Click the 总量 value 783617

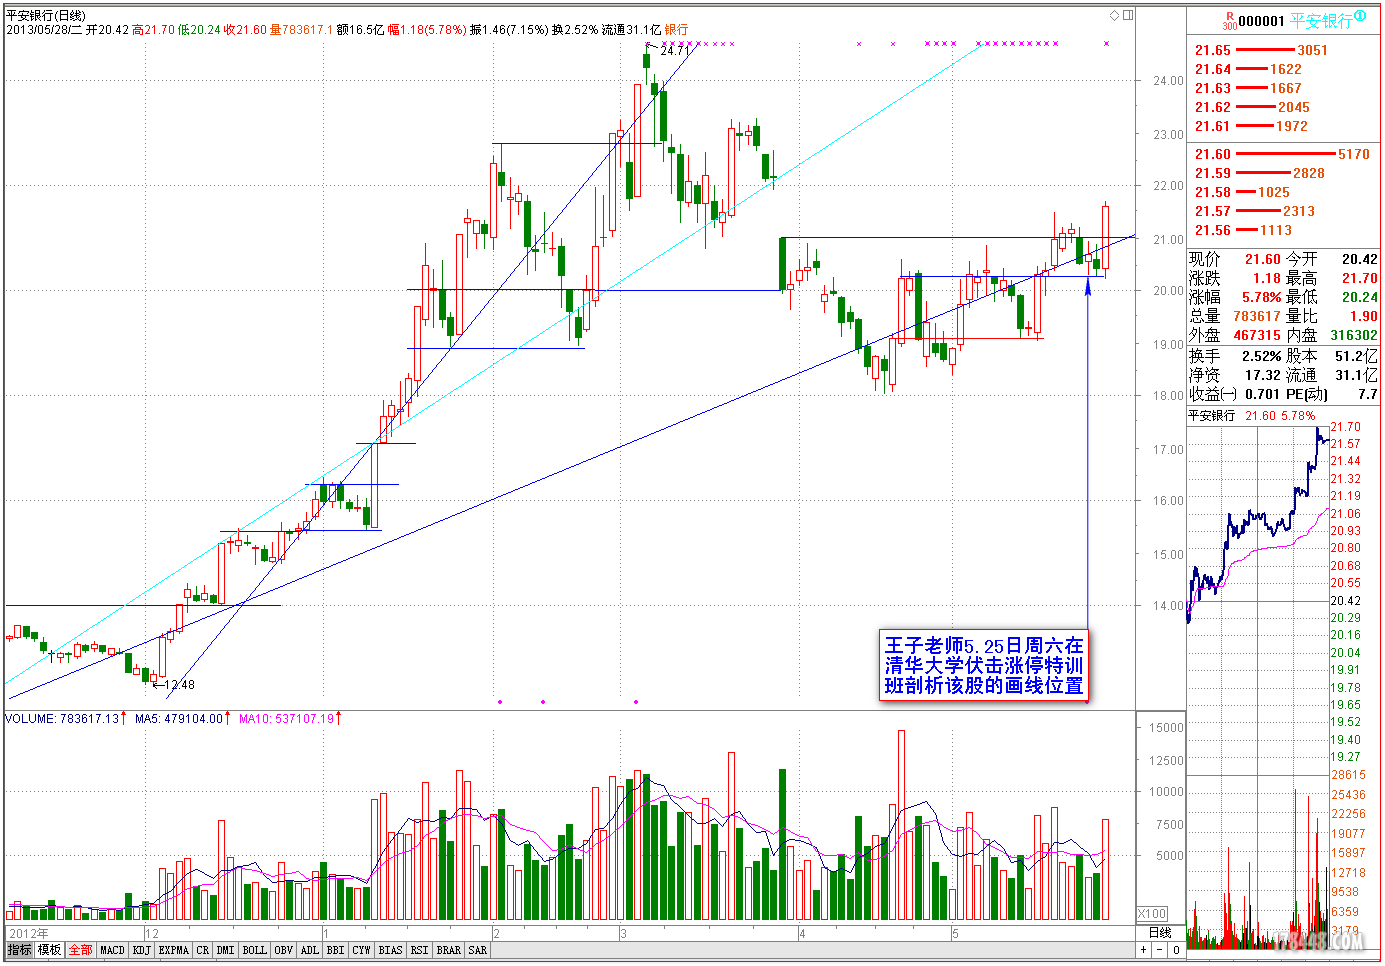(1257, 316)
